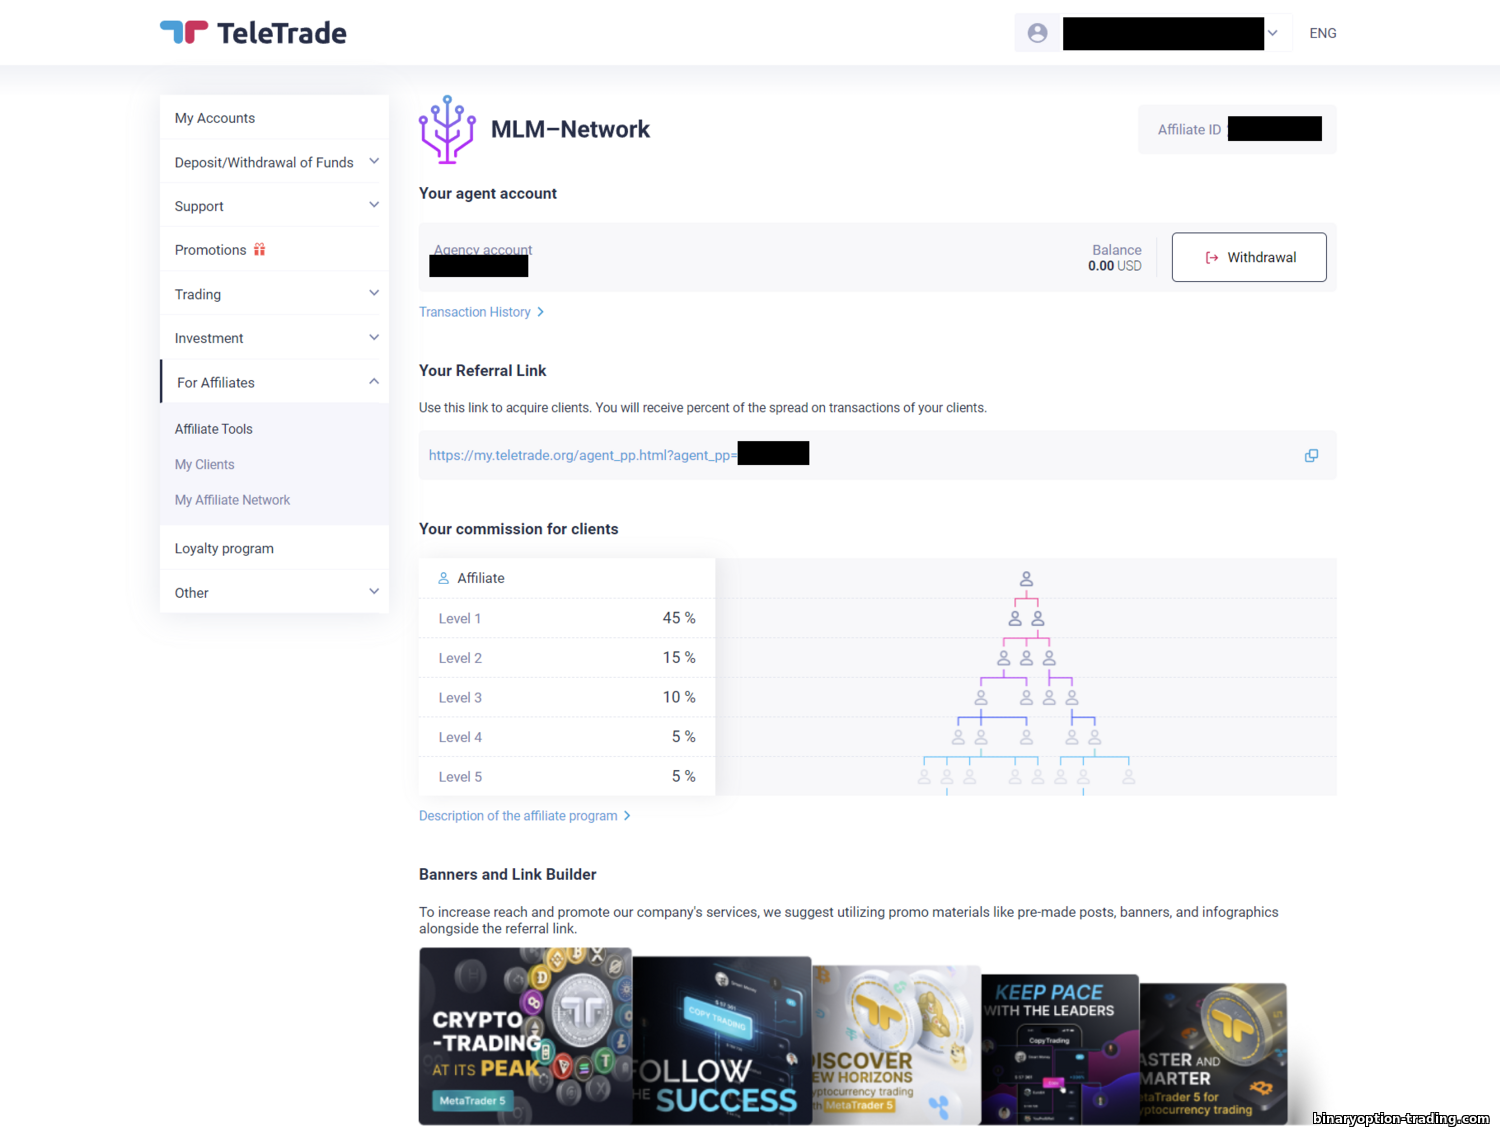Open the user profile avatar icon
This screenshot has height=1137, width=1500.
pyautogui.click(x=1037, y=33)
